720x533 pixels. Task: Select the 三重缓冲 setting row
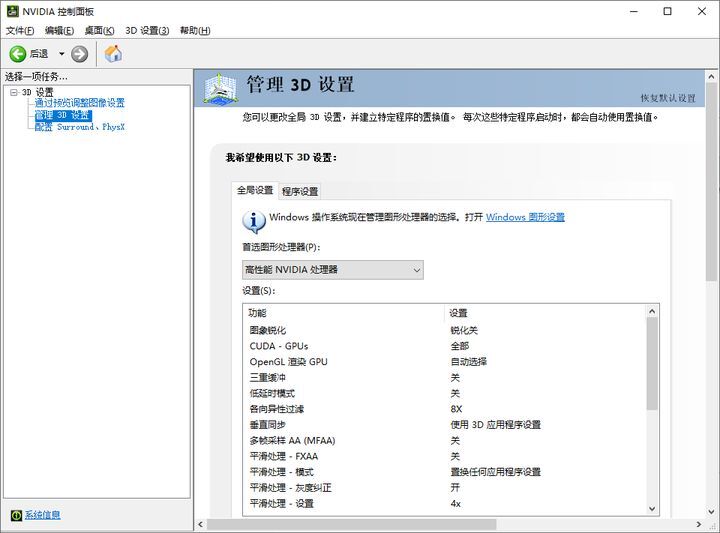444,377
